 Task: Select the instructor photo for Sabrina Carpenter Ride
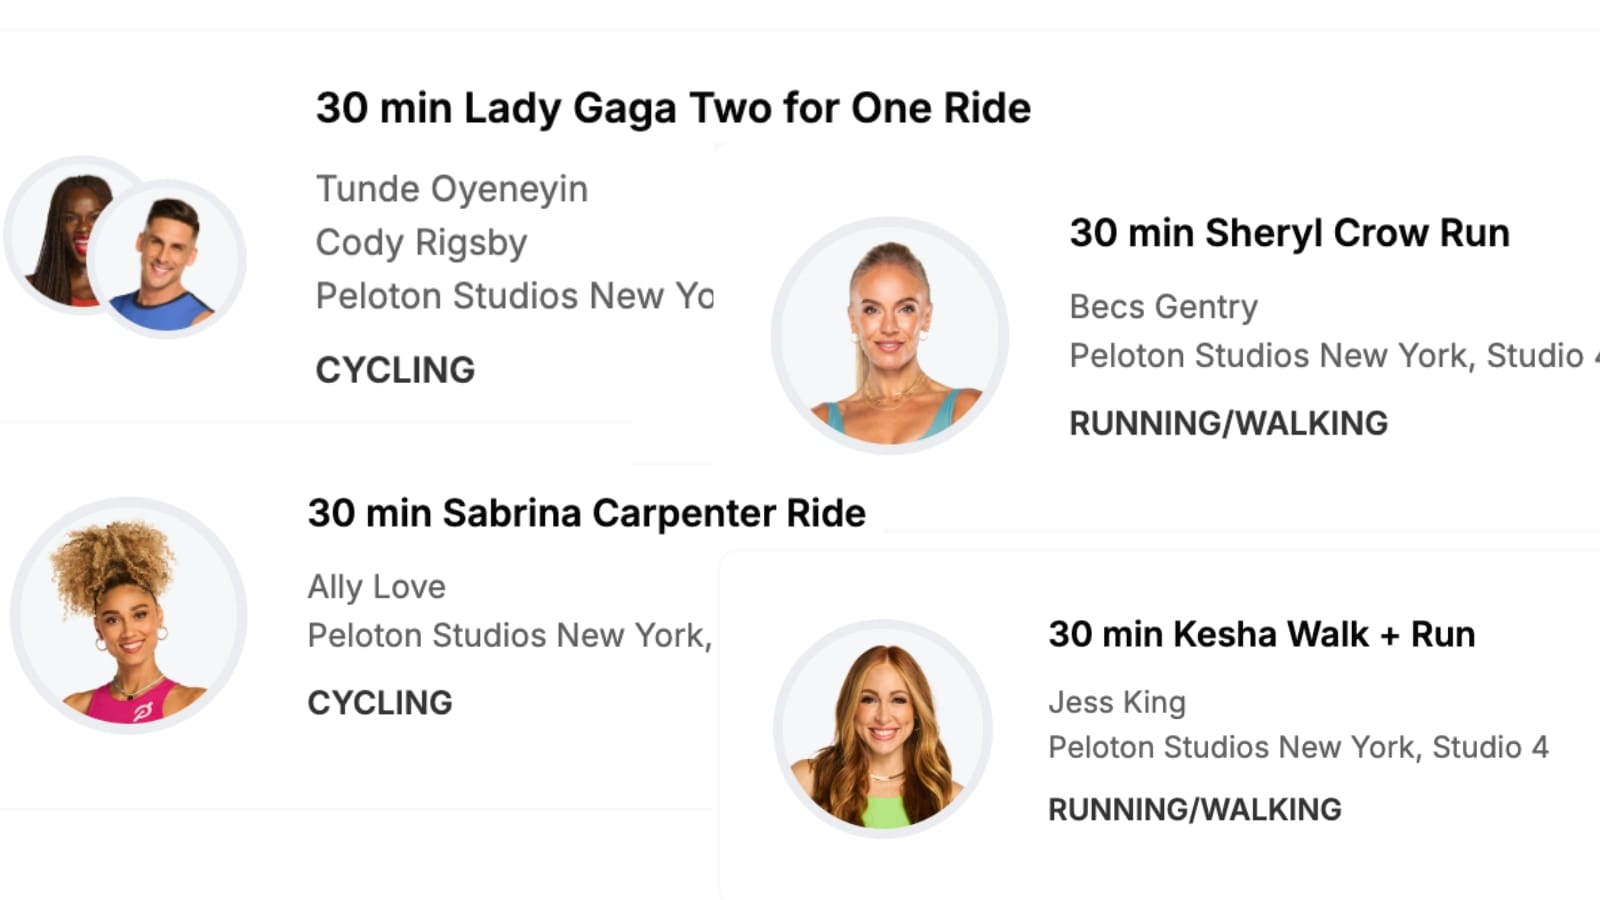[128, 615]
